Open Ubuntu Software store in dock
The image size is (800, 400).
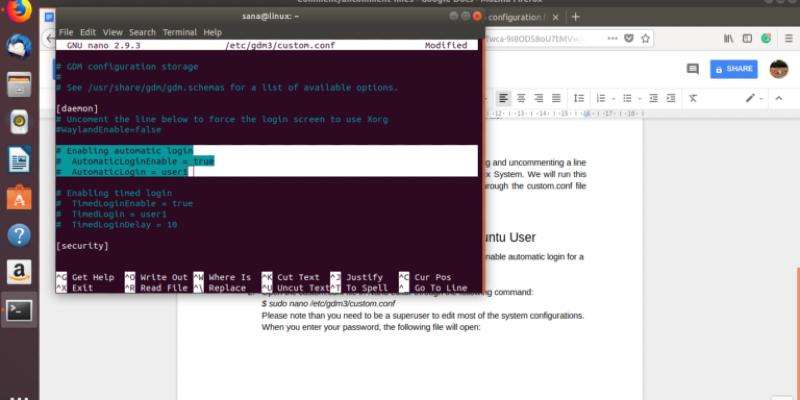(x=19, y=197)
